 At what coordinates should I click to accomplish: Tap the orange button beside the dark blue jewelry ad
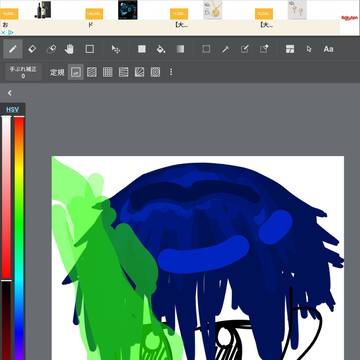pyautogui.click(x=94, y=14)
